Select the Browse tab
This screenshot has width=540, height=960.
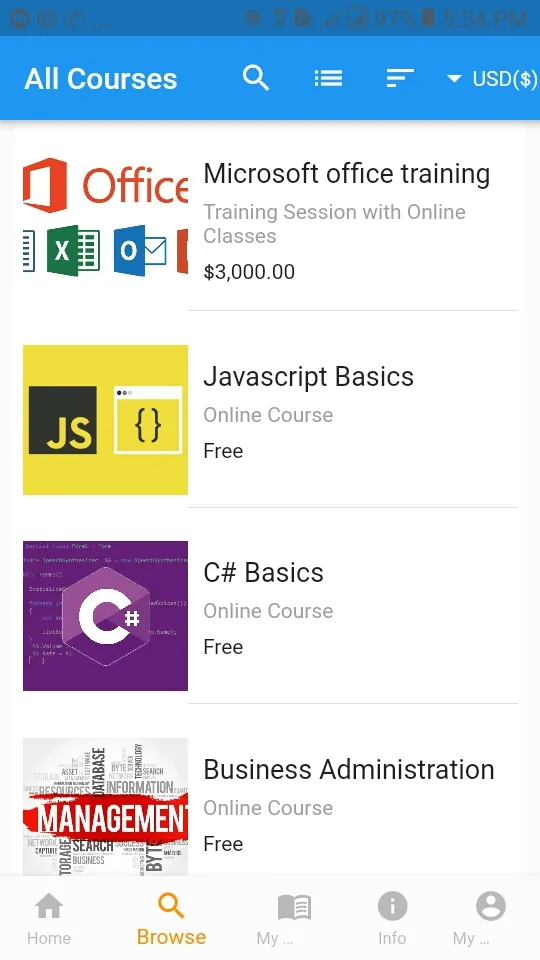pos(171,918)
